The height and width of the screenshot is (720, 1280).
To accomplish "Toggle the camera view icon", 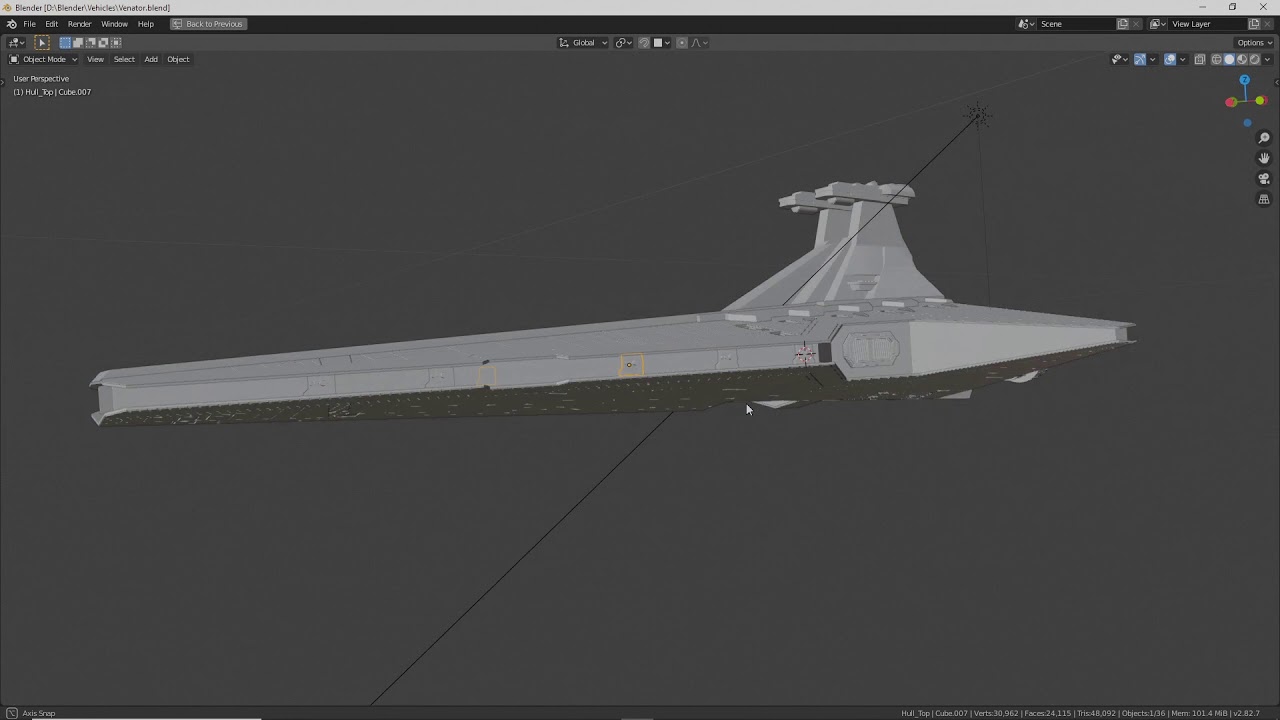I will coord(1264,179).
